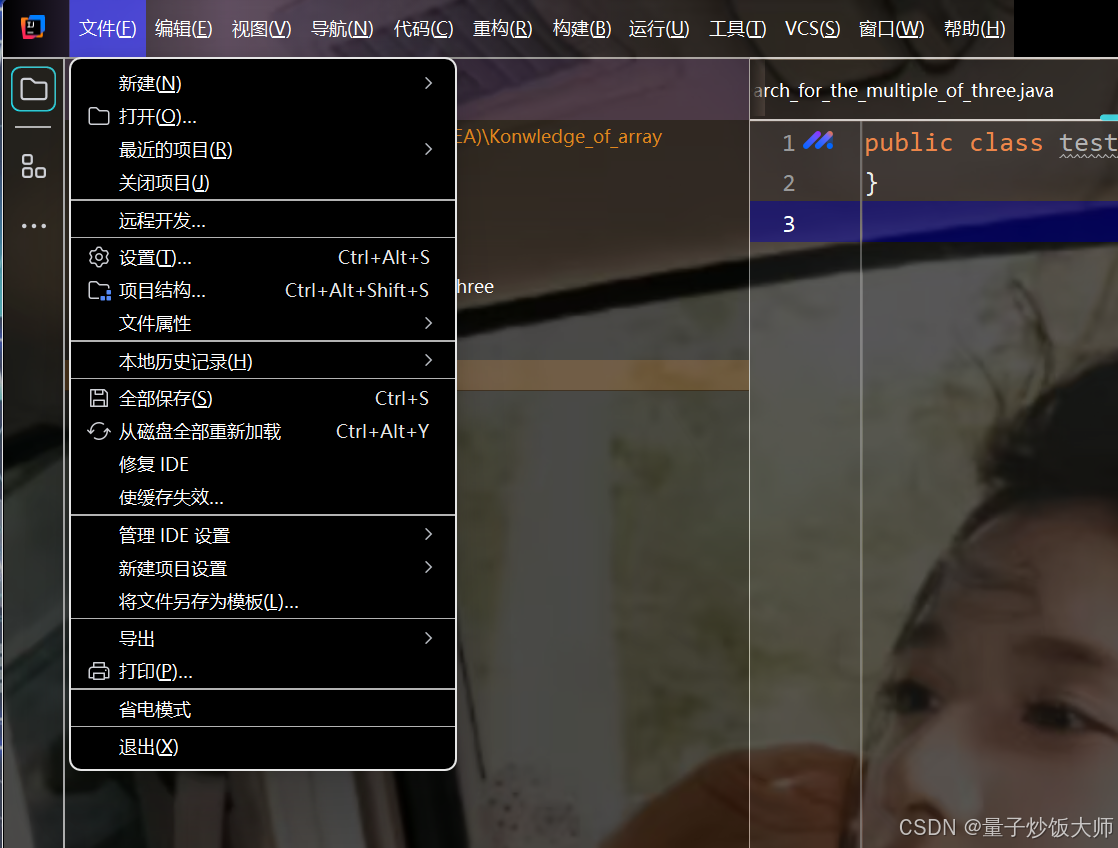Open the 帮助(H) menu
This screenshot has width=1118, height=848.
tap(975, 29)
